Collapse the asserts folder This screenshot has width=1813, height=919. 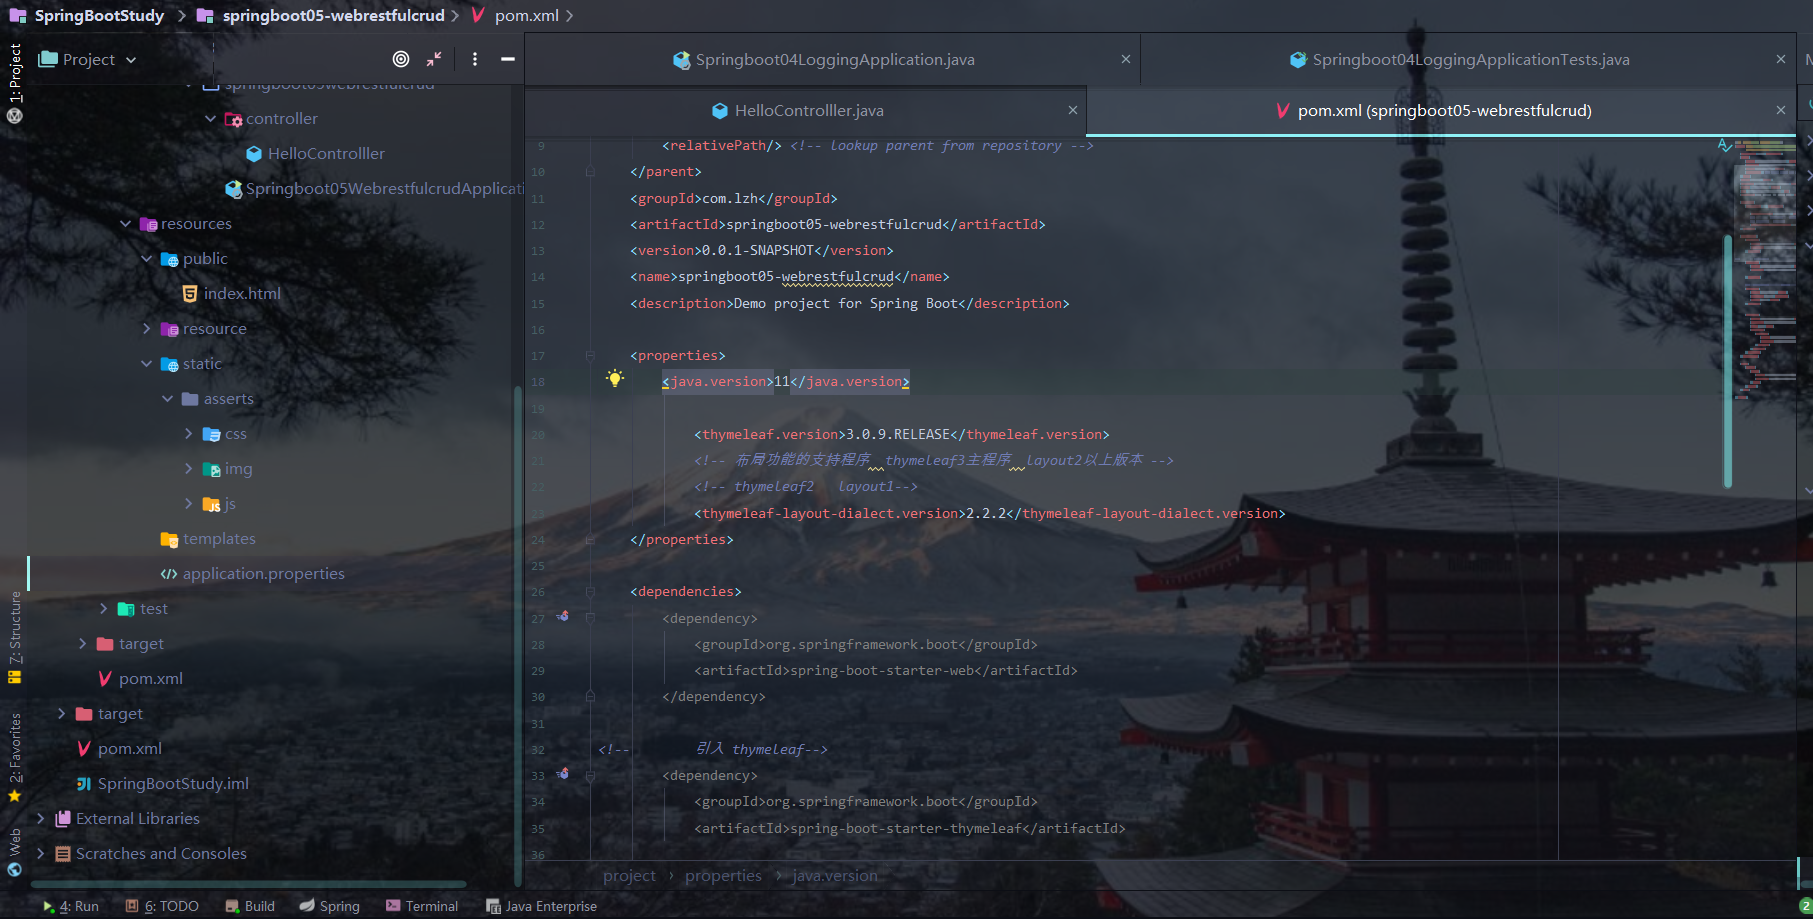coord(168,399)
